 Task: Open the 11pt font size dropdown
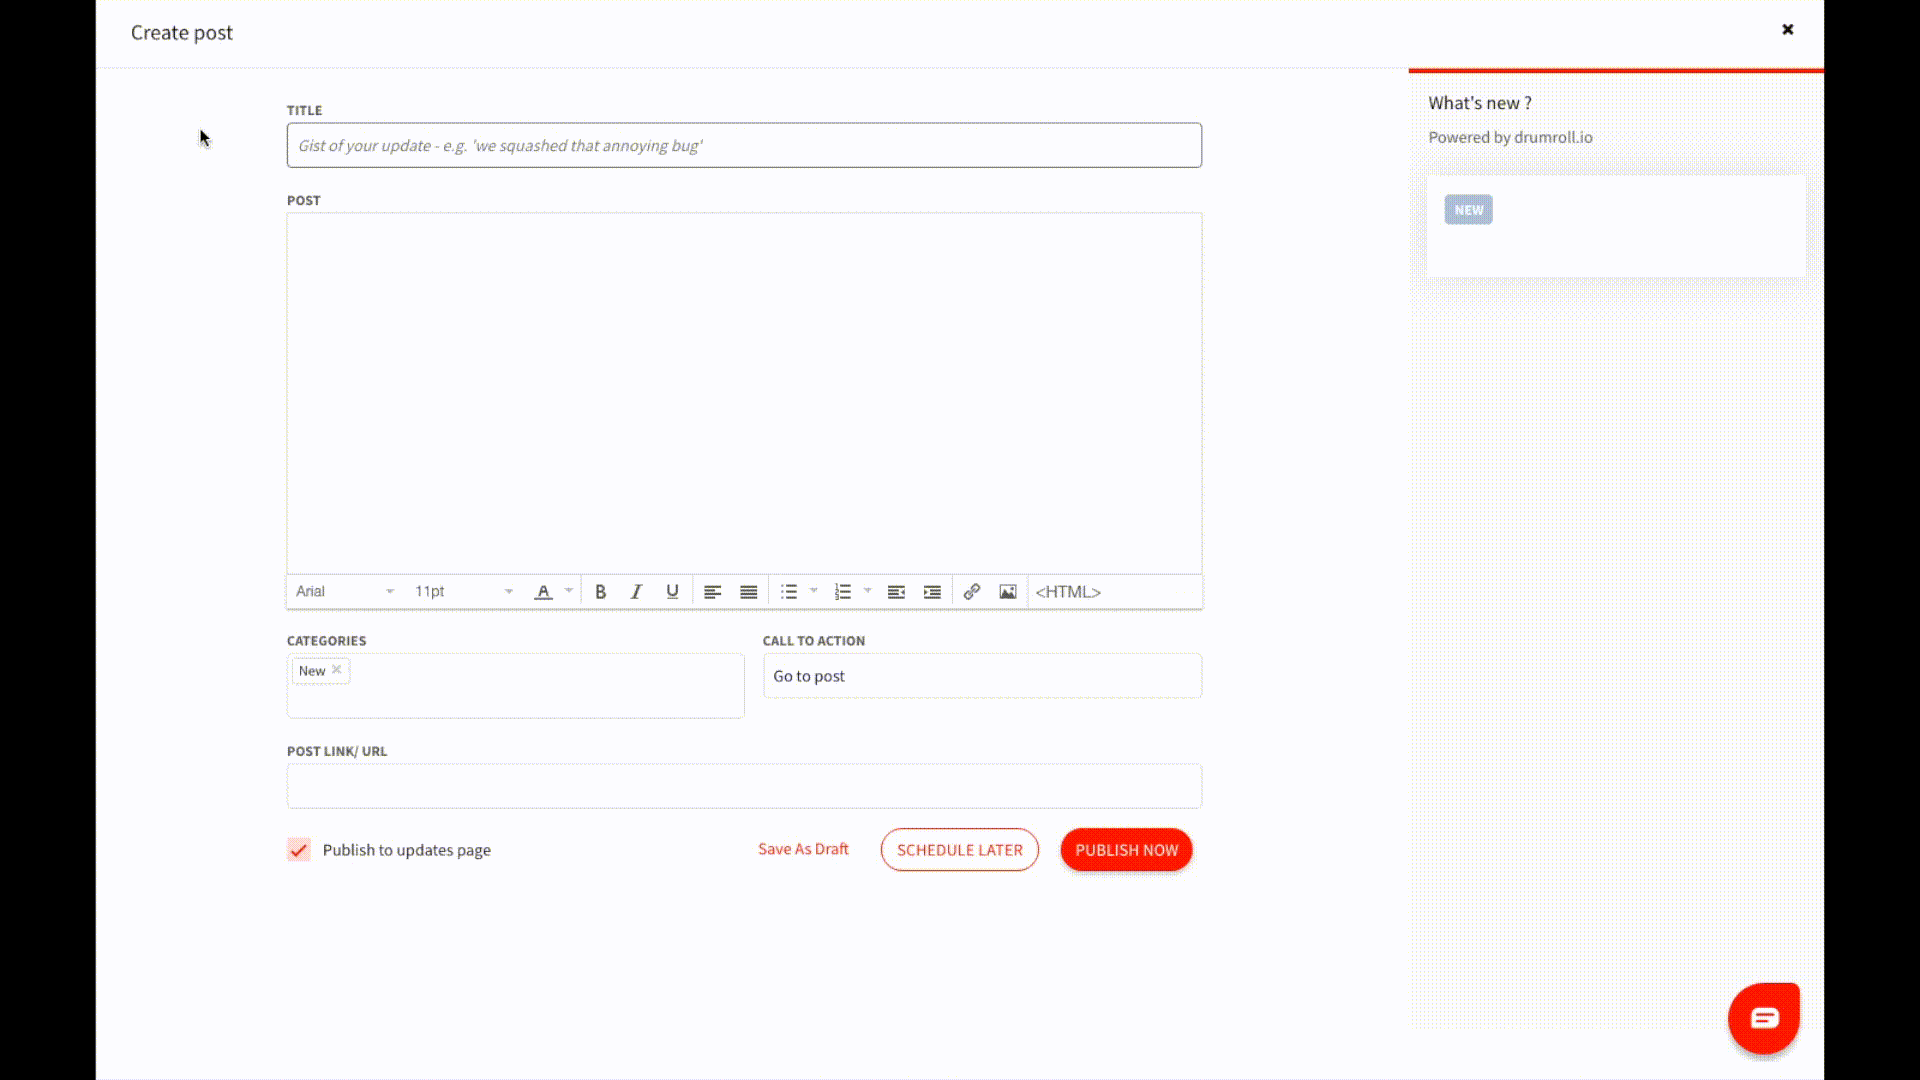point(463,592)
